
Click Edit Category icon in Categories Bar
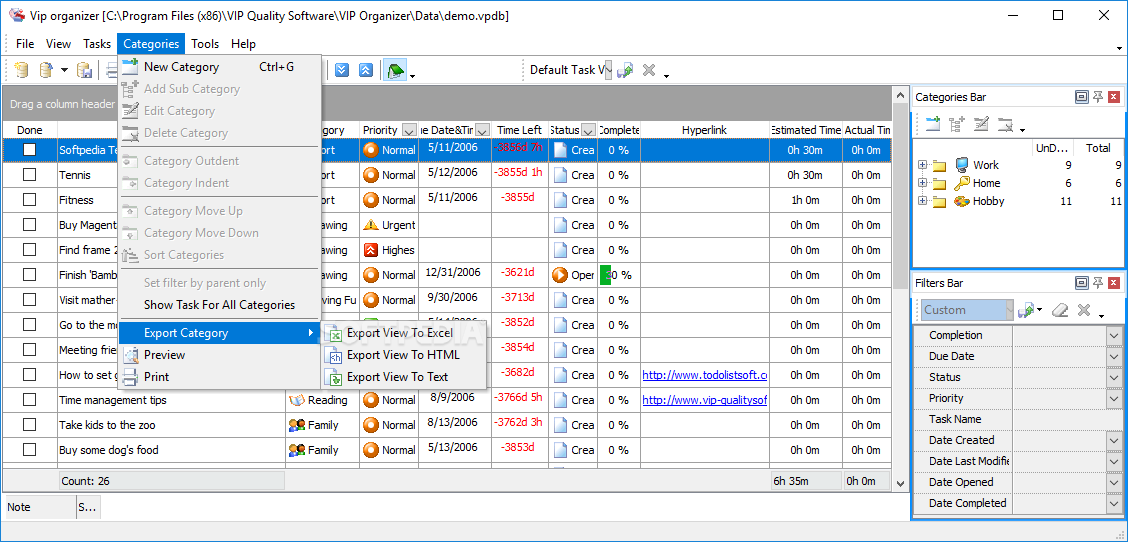pyautogui.click(x=981, y=124)
